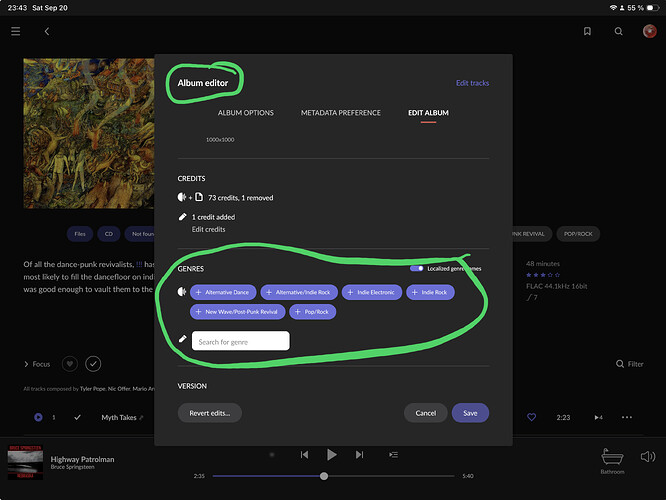Switch to the Album Options tab
666x500 pixels.
pos(245,113)
